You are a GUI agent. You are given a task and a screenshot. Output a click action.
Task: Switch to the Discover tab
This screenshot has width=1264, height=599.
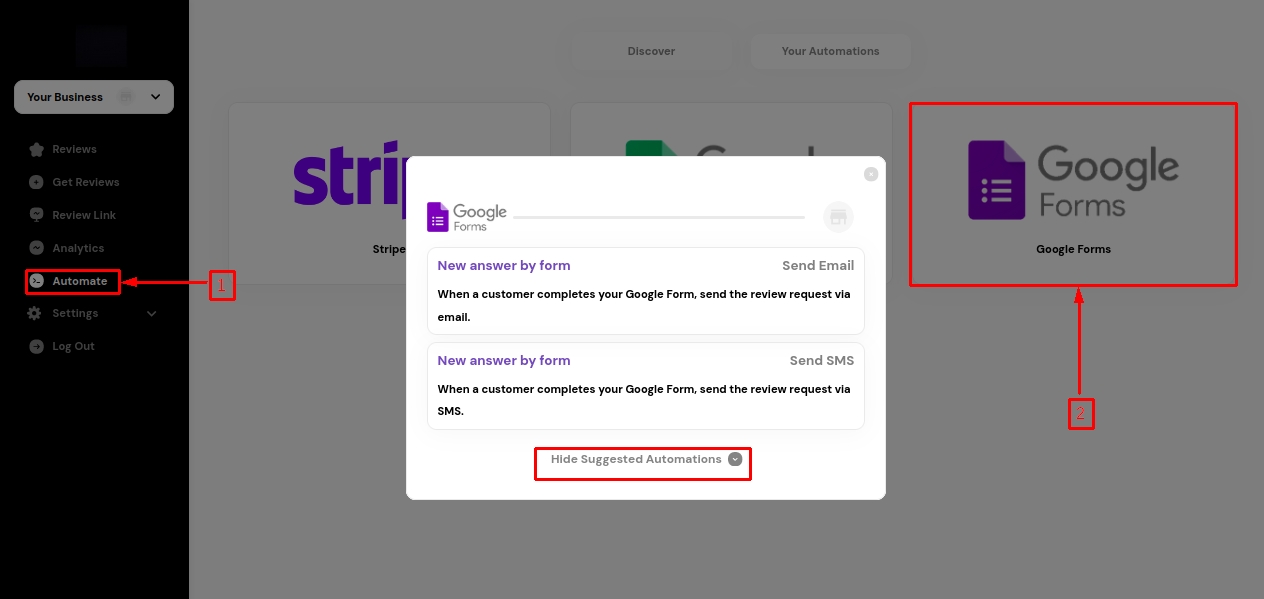(651, 51)
